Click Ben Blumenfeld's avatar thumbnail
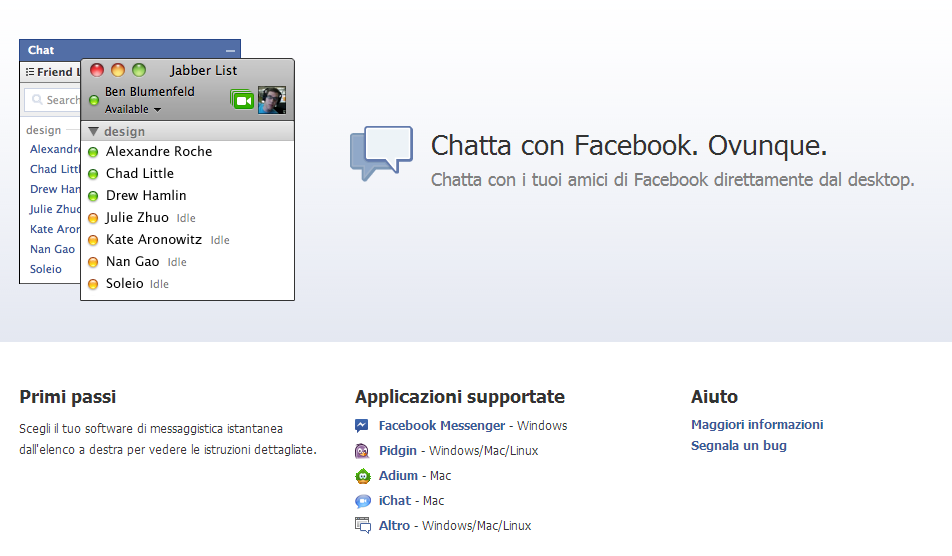The height and width of the screenshot is (556, 952). click(x=272, y=100)
